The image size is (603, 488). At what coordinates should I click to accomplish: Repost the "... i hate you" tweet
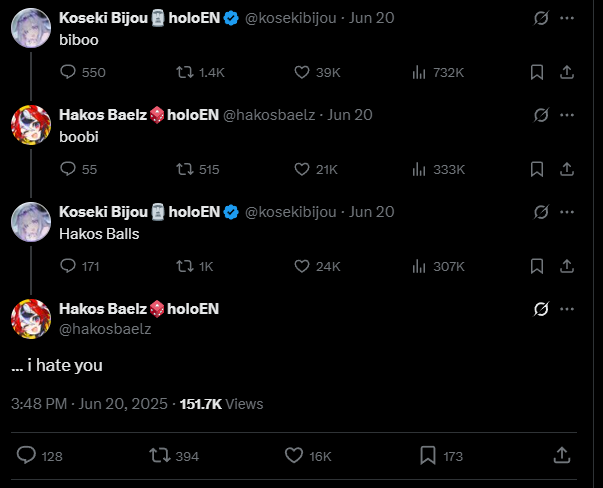159,455
